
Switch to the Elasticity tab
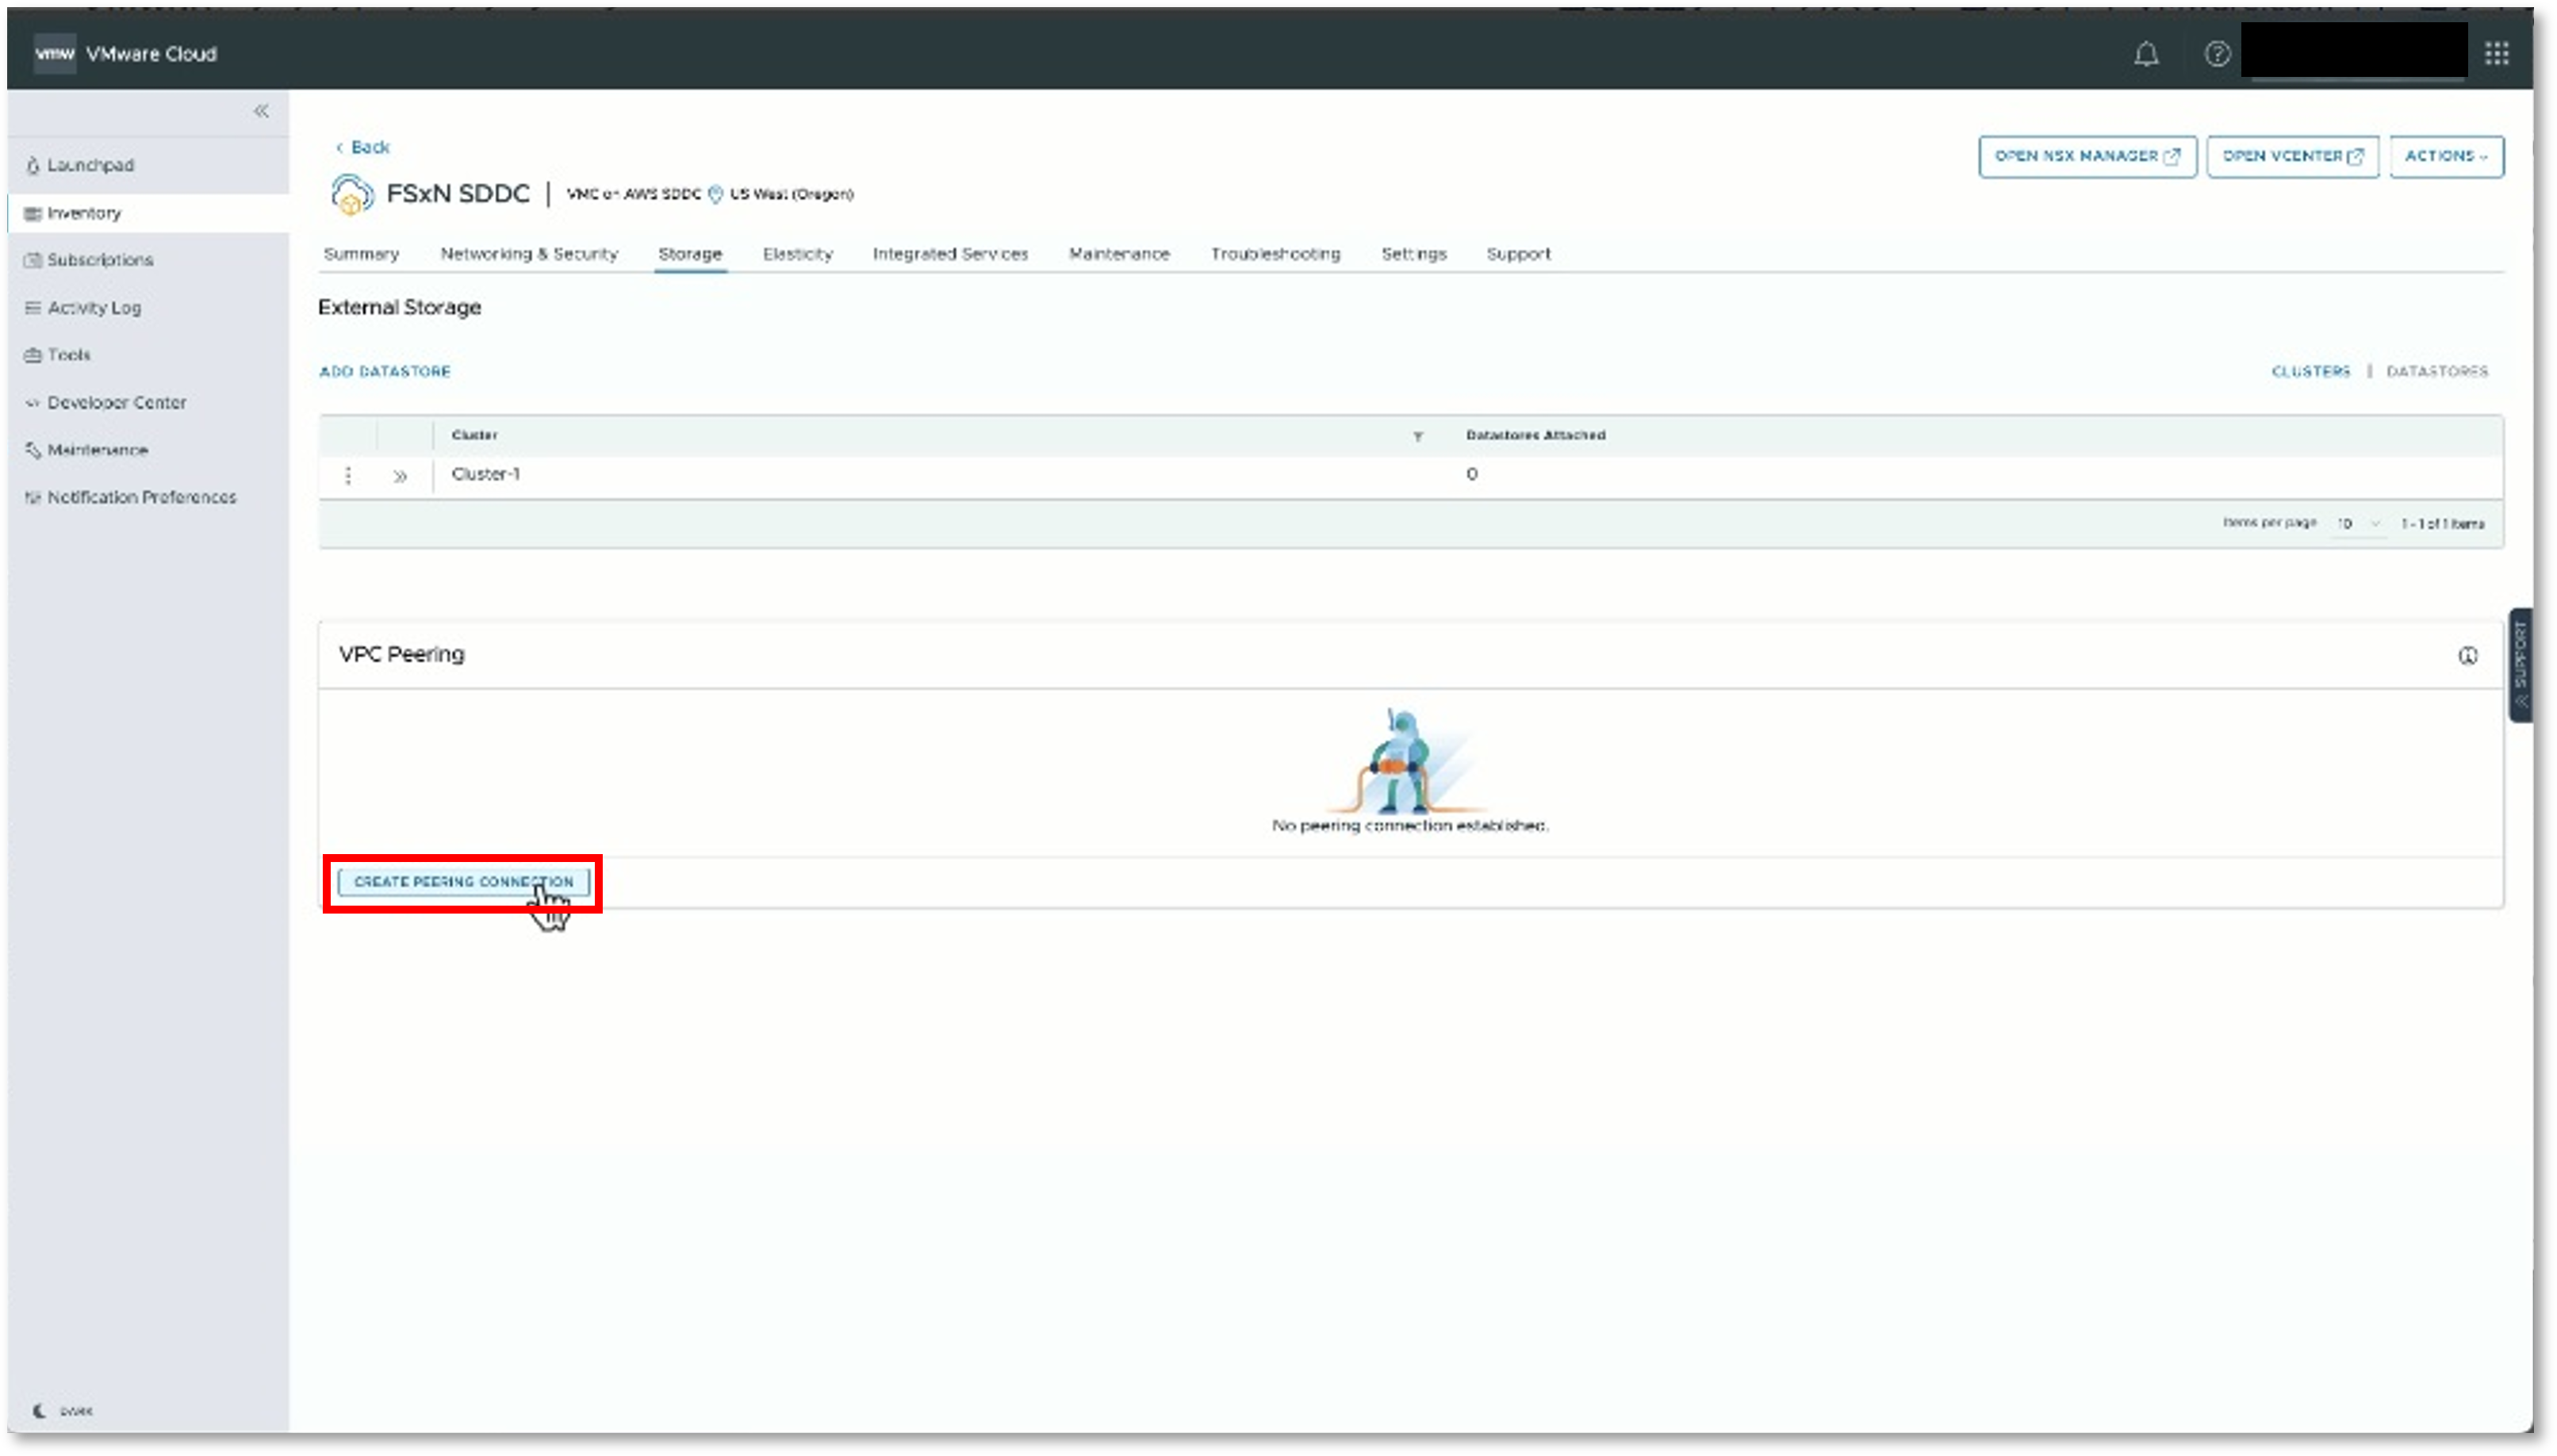797,254
